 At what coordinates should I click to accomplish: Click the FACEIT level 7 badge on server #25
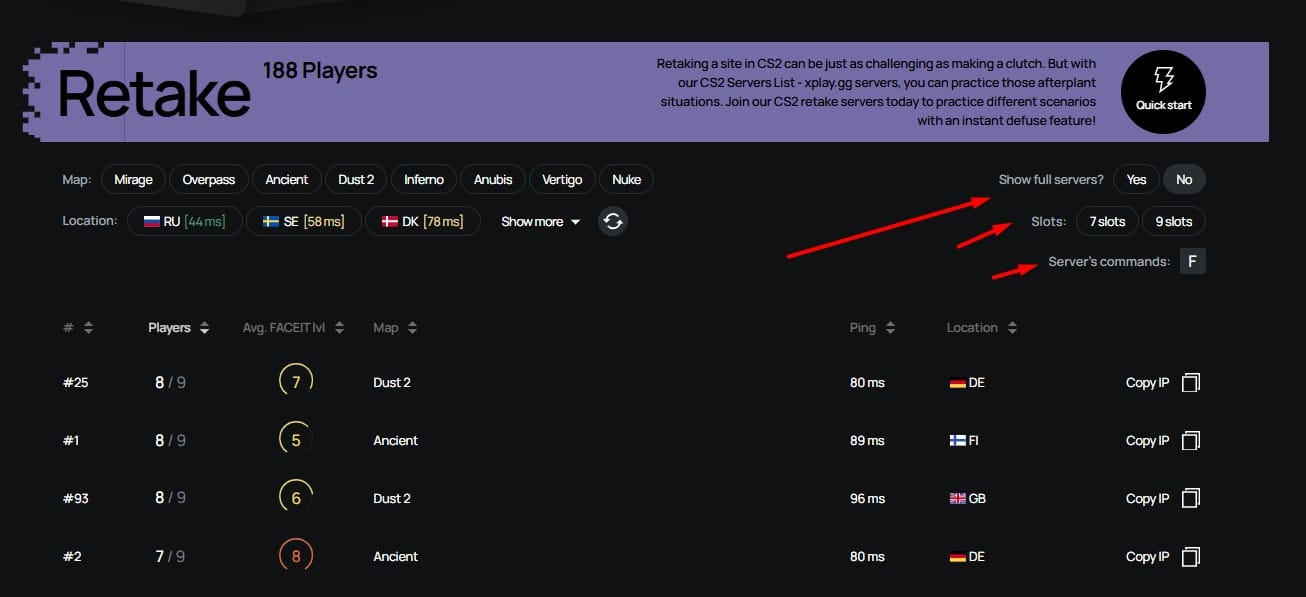pos(296,383)
